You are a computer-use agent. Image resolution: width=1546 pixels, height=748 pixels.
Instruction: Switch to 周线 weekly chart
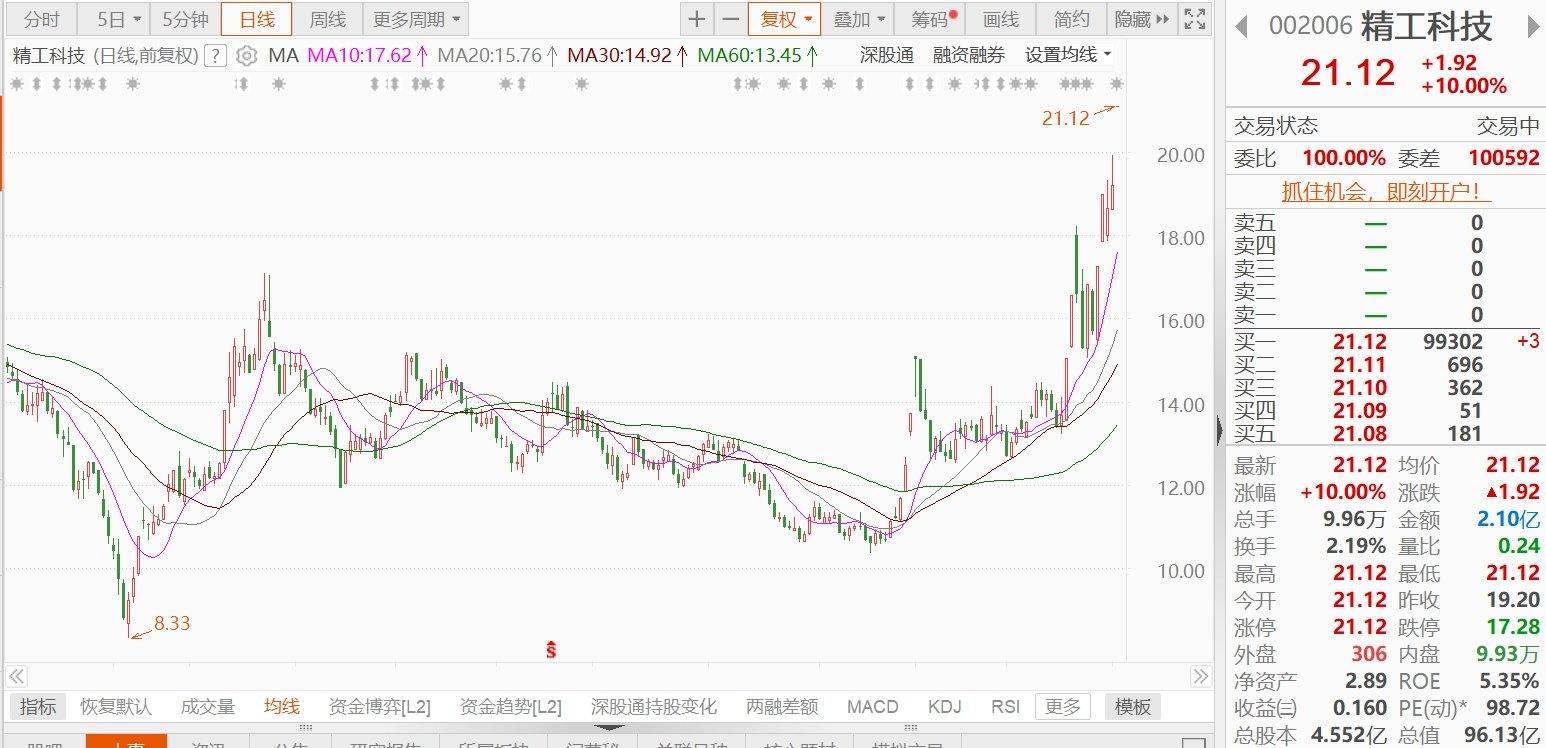click(327, 19)
